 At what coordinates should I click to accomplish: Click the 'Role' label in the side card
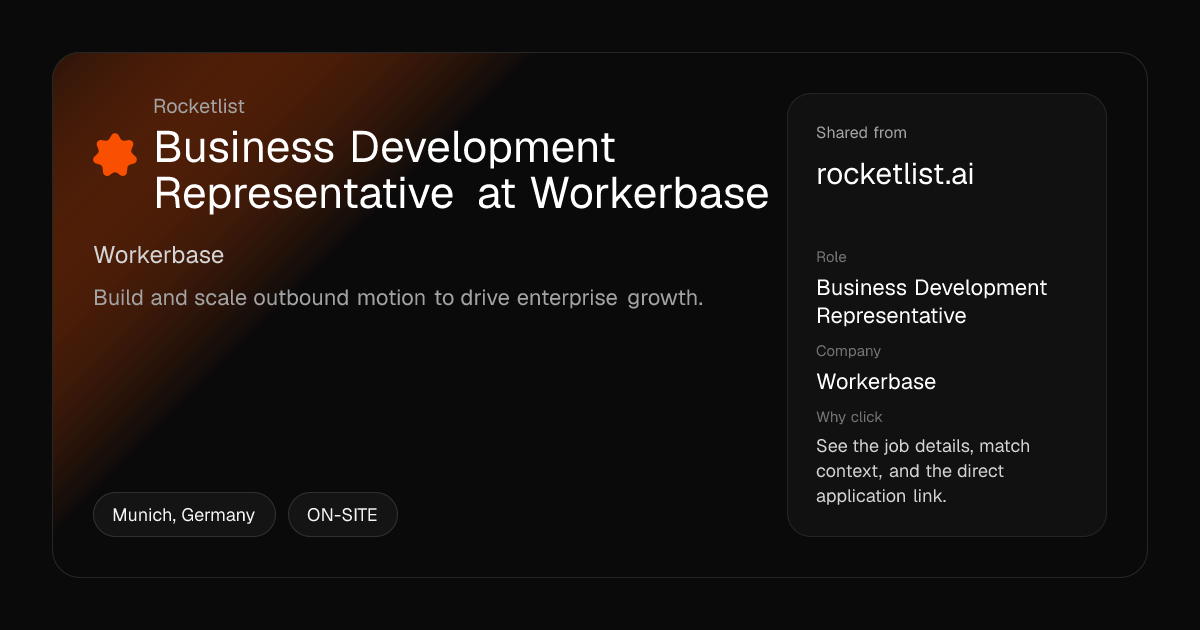(831, 257)
